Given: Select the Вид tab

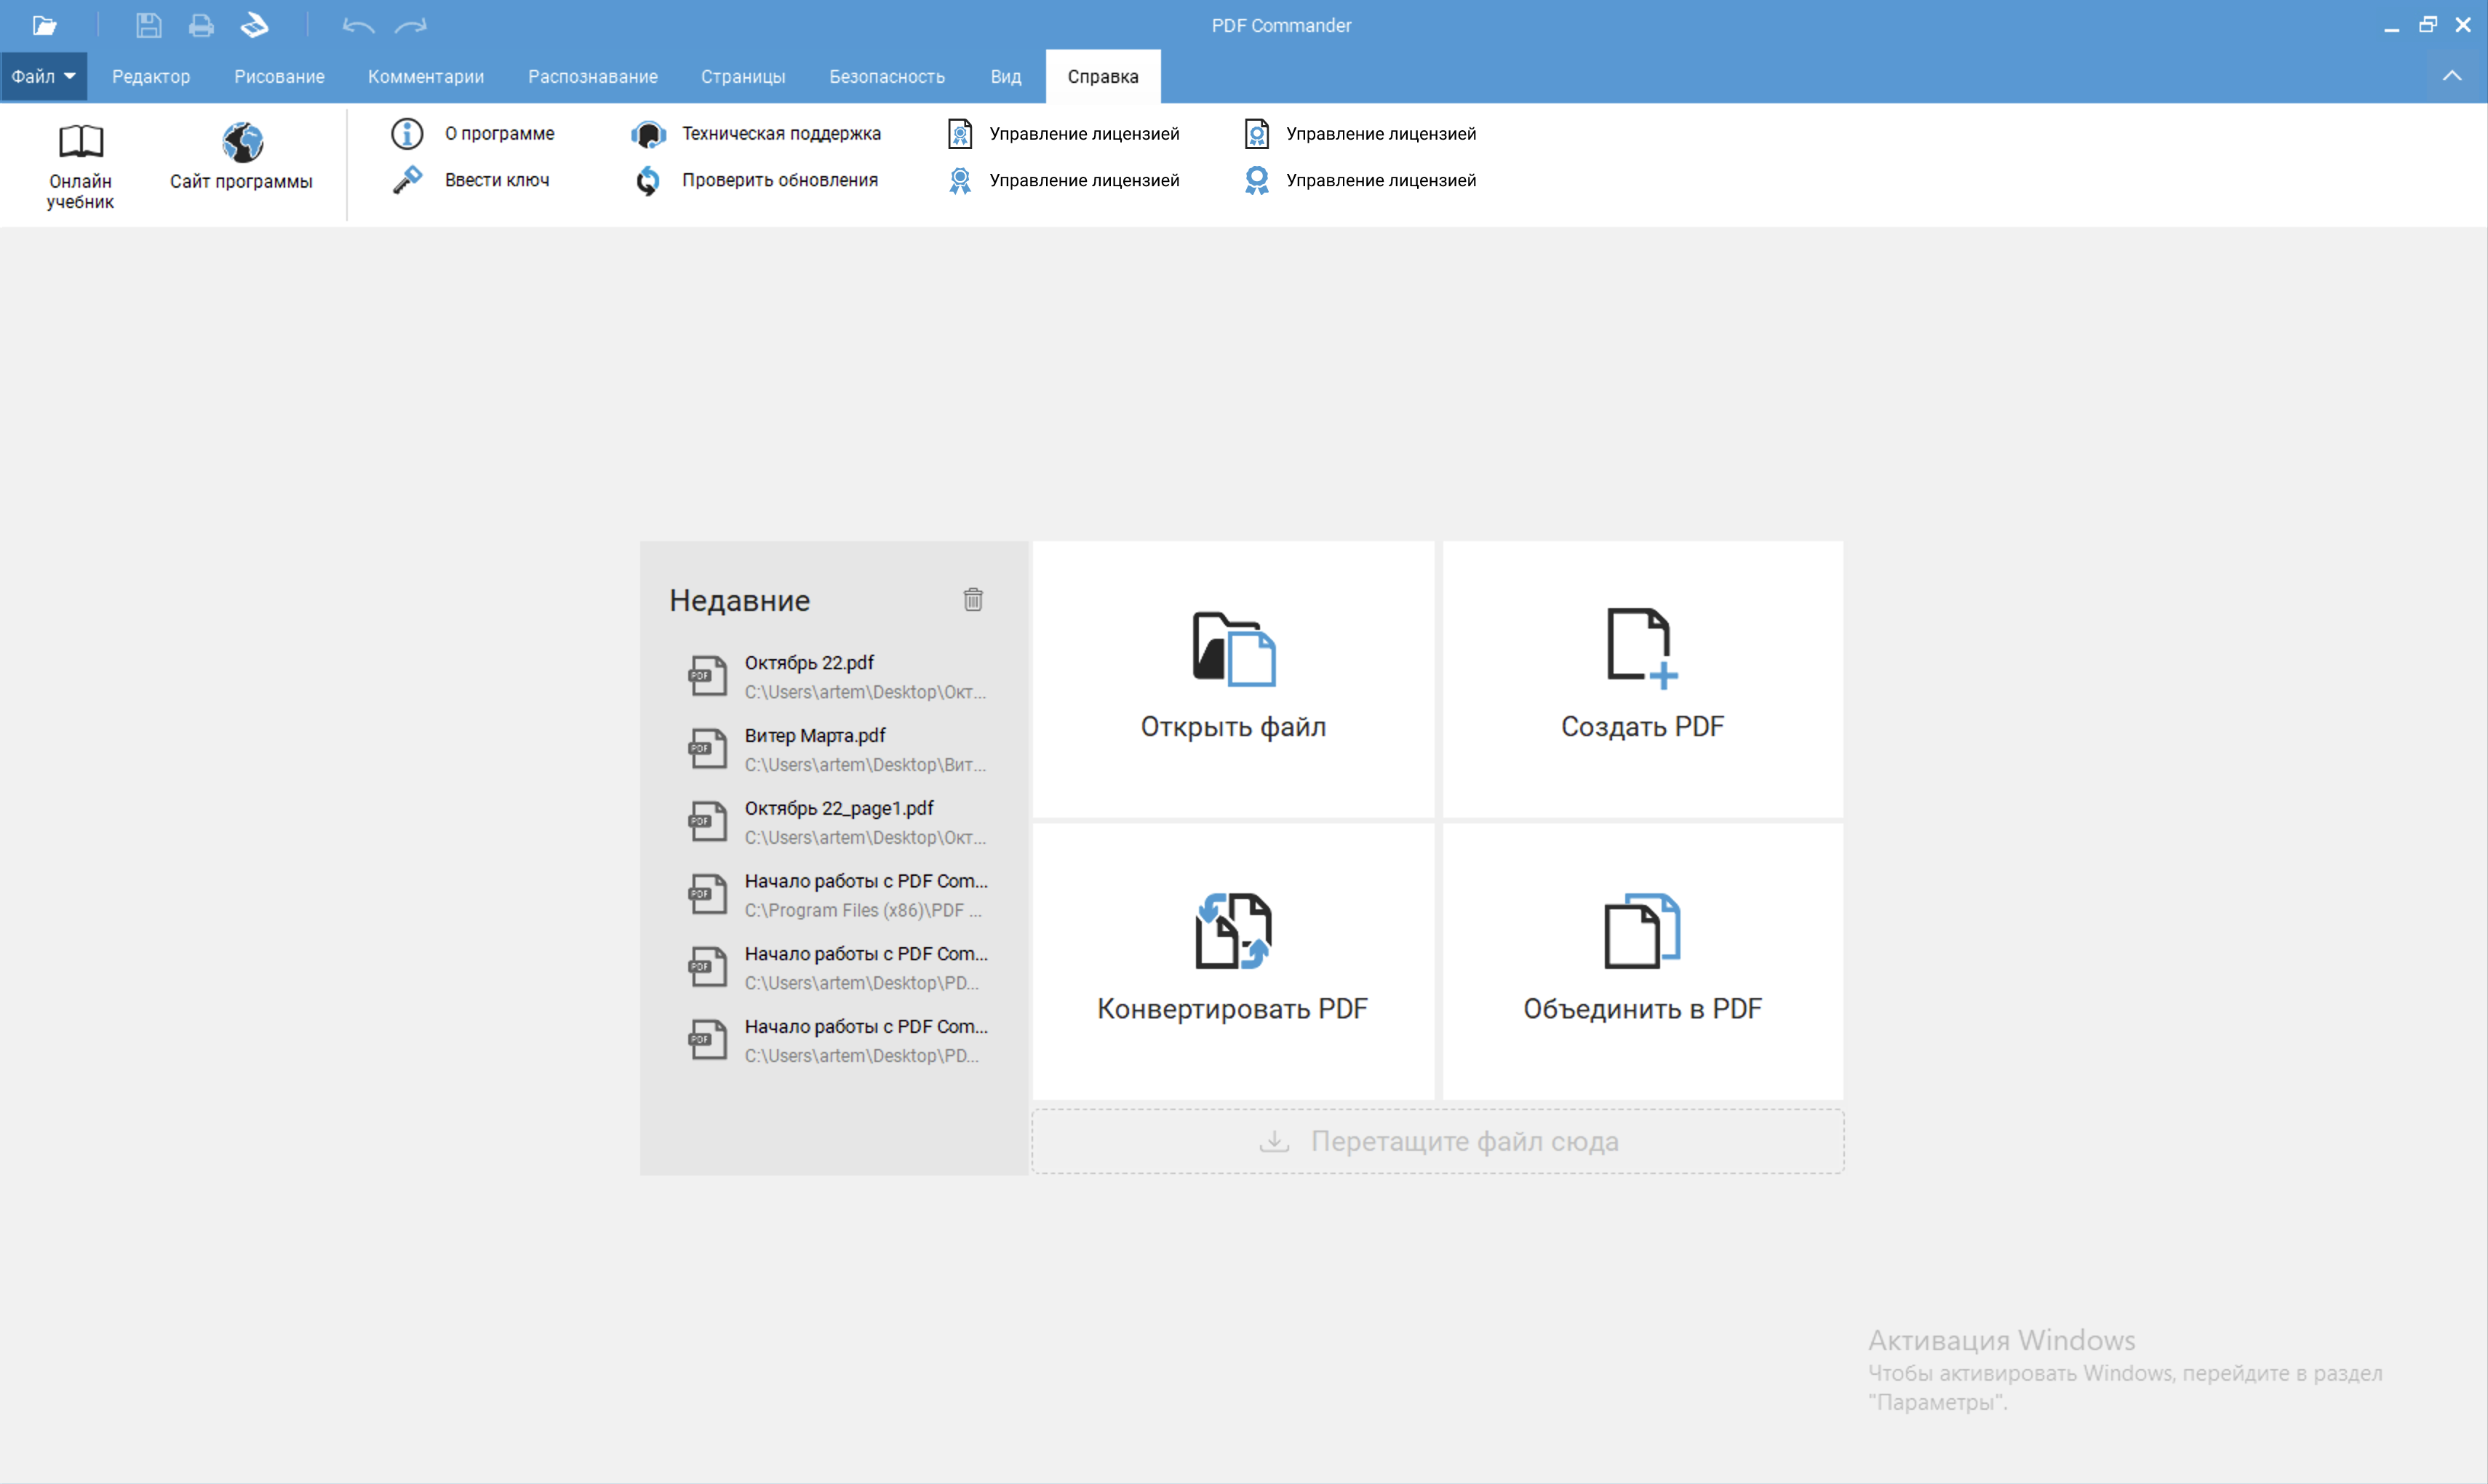Looking at the screenshot, I should pyautogui.click(x=1006, y=76).
